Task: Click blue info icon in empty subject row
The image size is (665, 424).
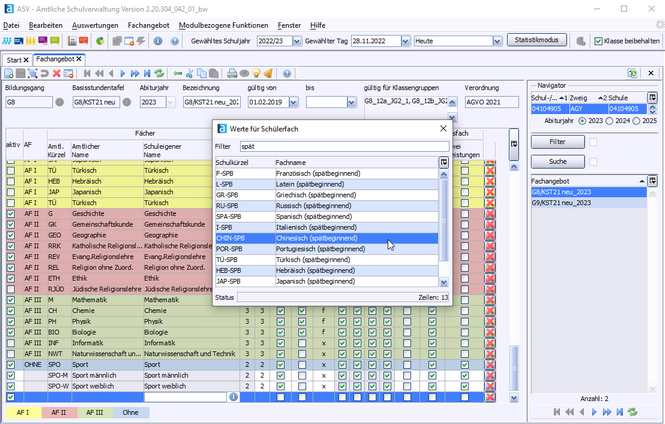Action: pos(233,396)
